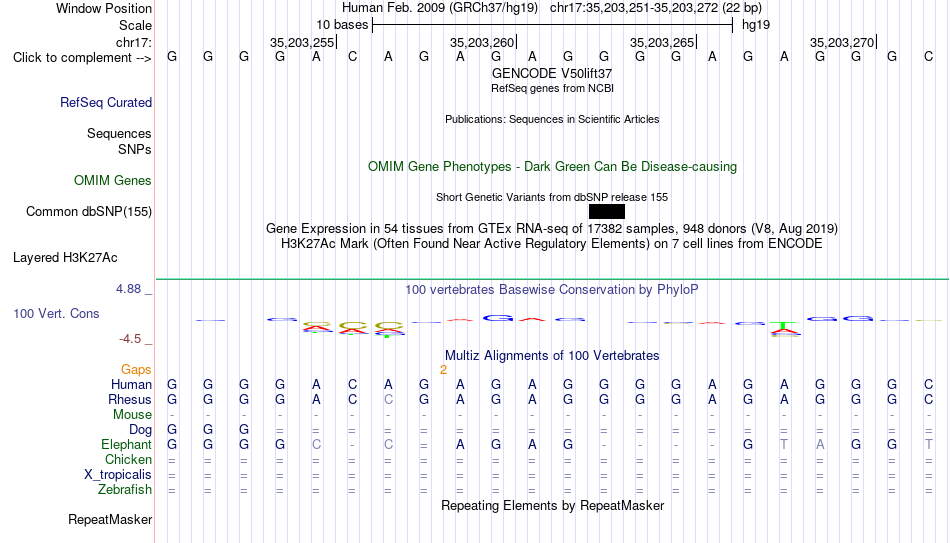Click the orange gap count '2'
The height and width of the screenshot is (543, 950).
443,370
